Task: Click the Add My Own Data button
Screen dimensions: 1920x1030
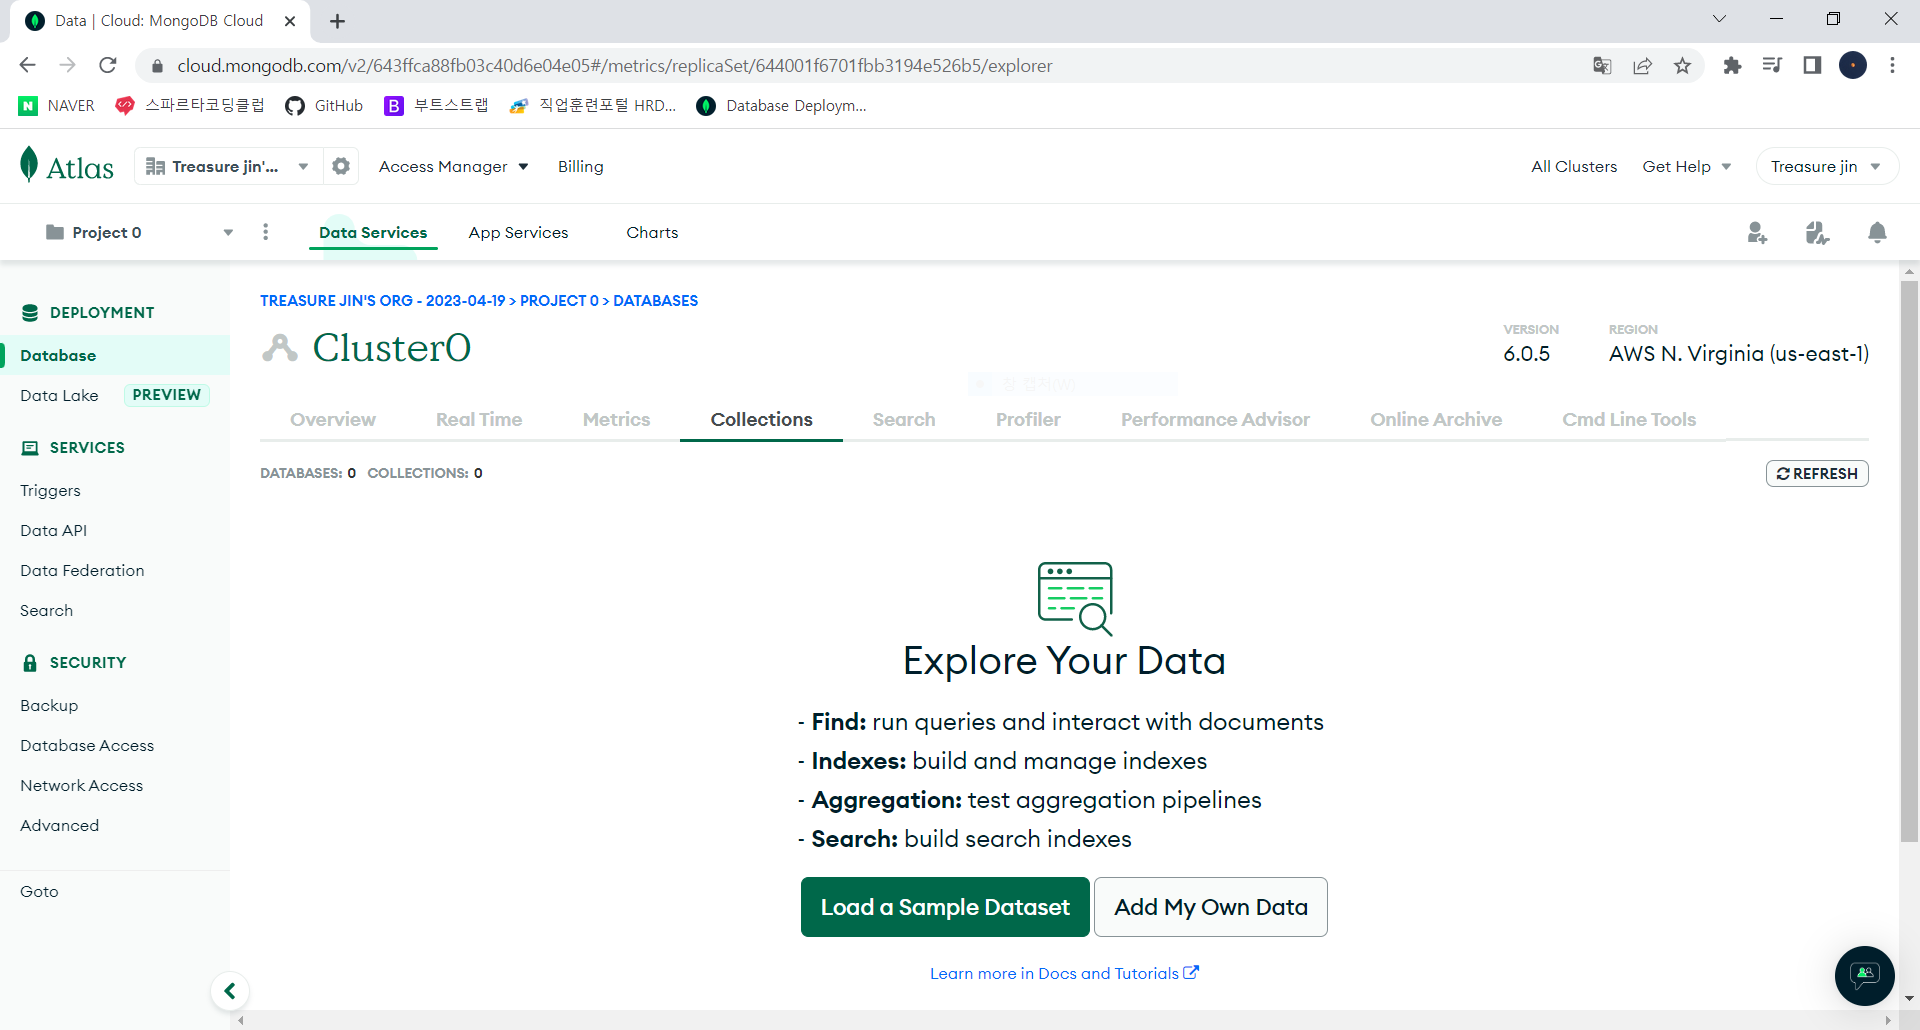Action: point(1211,907)
